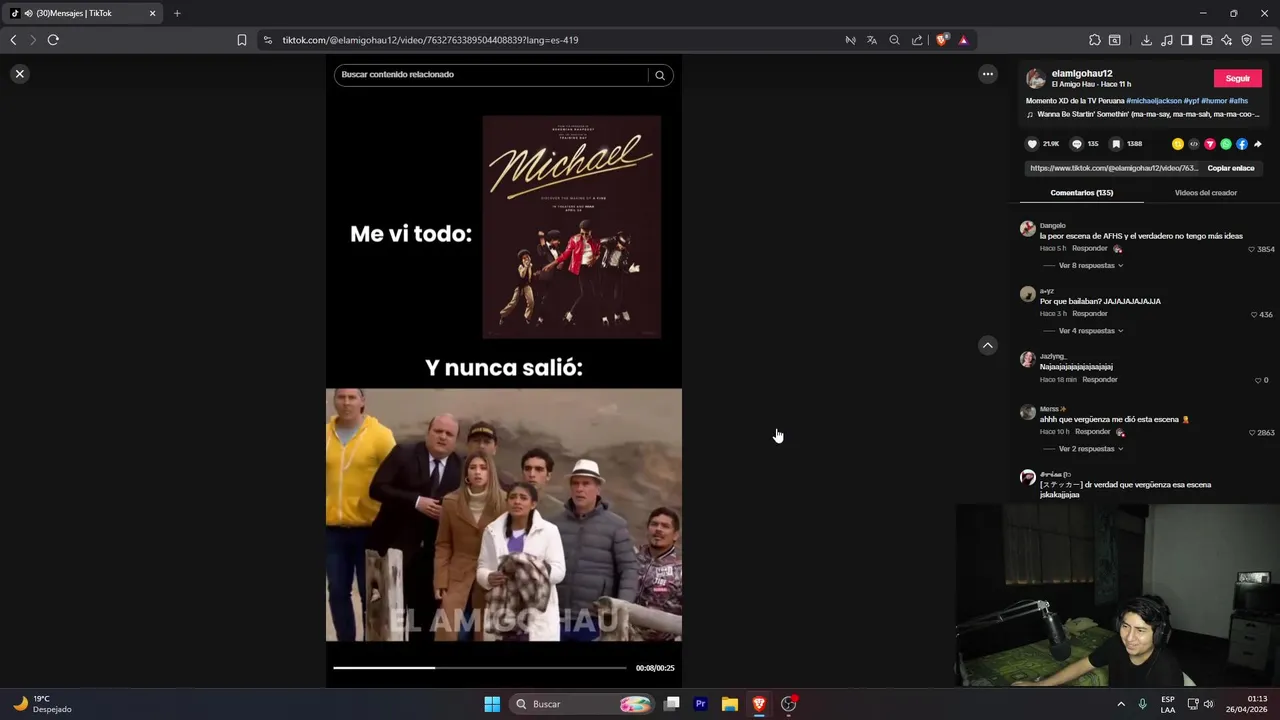Zoom out icon in address bar
This screenshot has height=720, width=1280.
(895, 40)
